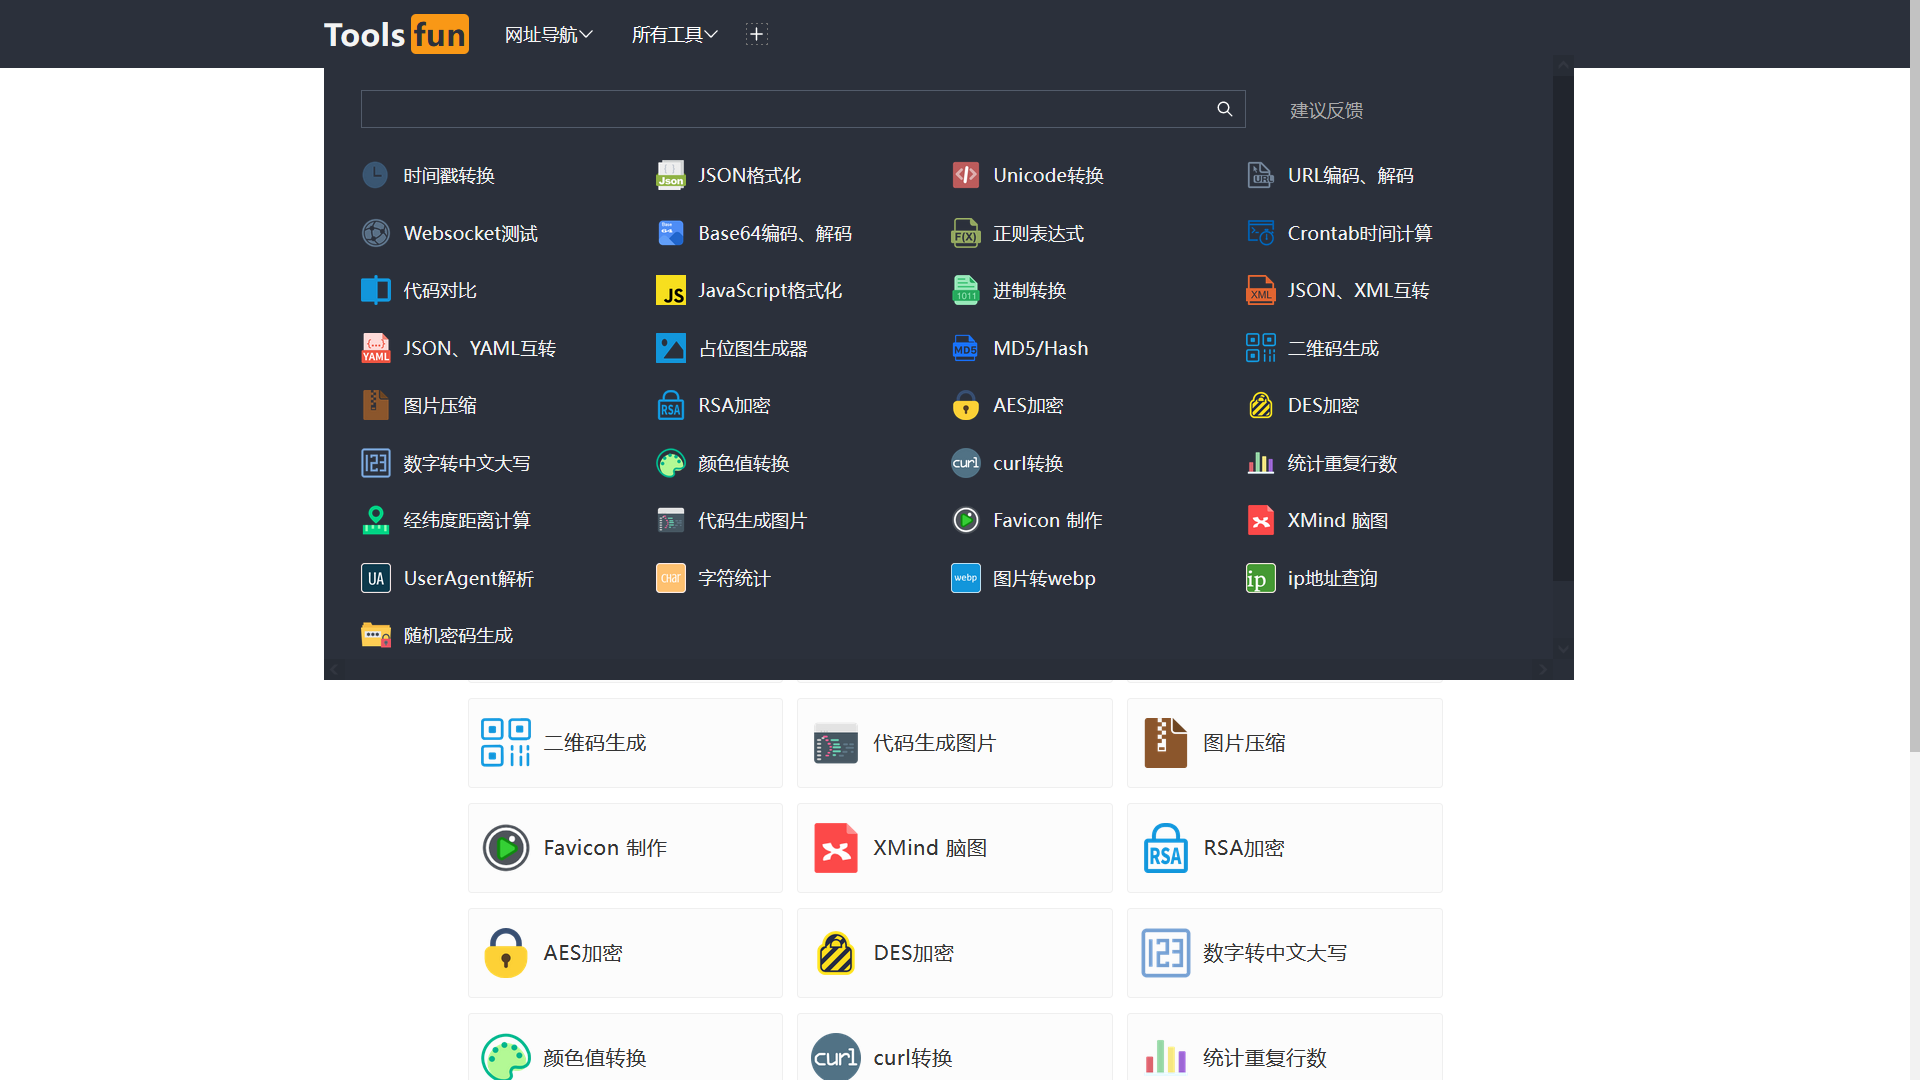Click the 占位图生成器 image icon
Image resolution: width=1920 pixels, height=1080 pixels.
[670, 348]
